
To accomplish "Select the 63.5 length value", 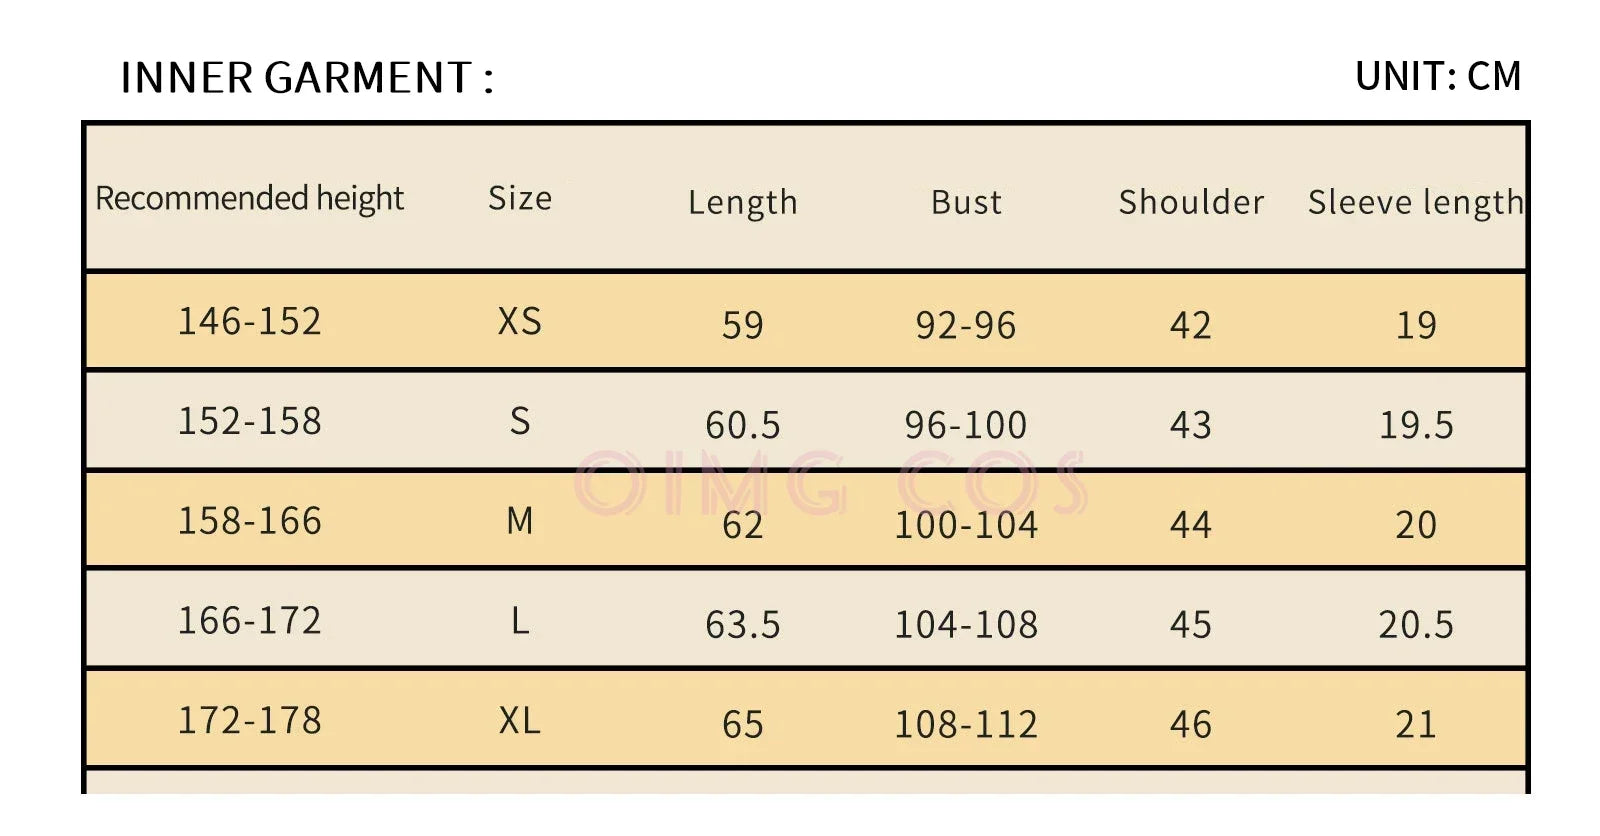I will point(742,625).
